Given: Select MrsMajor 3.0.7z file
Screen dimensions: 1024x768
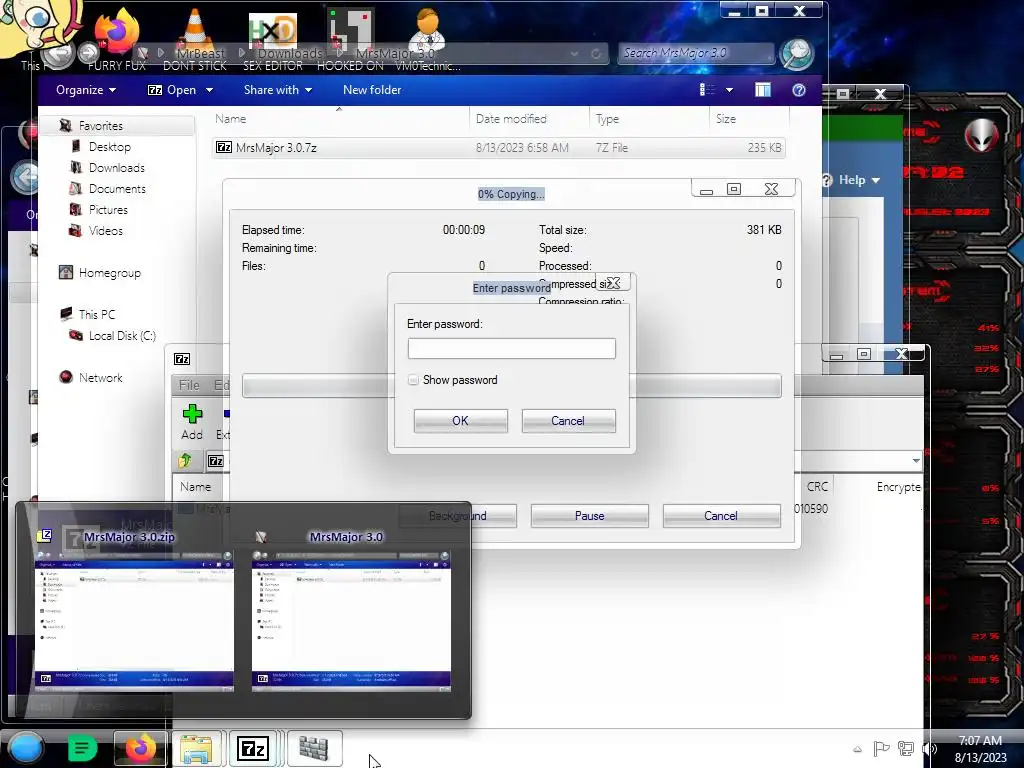Looking at the screenshot, I should pyautogui.click(x=499, y=148).
